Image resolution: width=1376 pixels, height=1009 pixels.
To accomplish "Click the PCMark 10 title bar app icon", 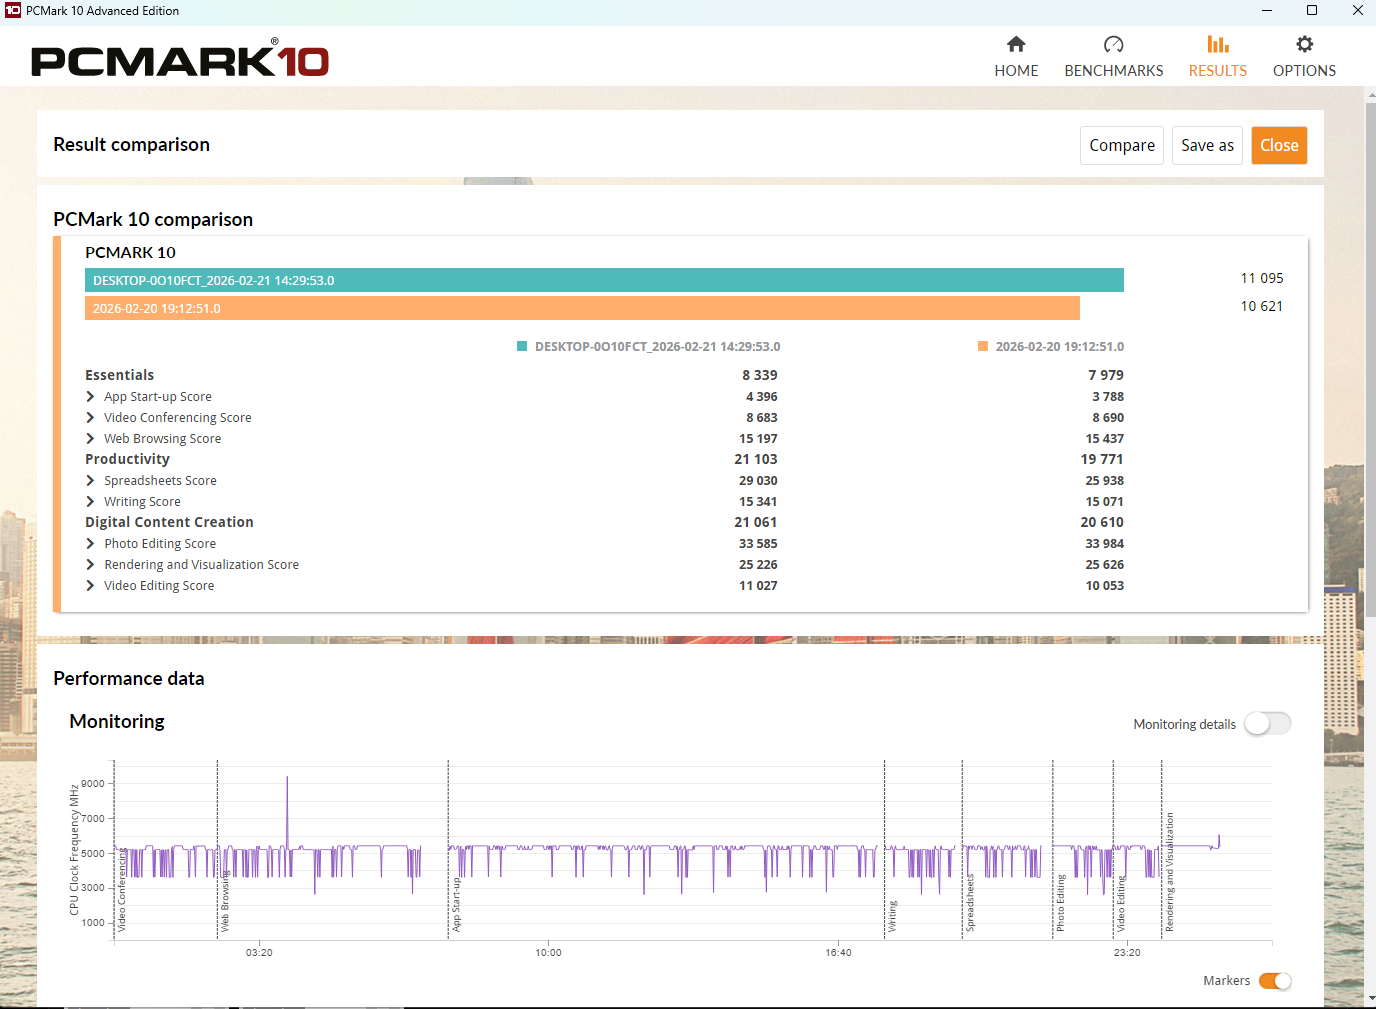I will tap(13, 10).
